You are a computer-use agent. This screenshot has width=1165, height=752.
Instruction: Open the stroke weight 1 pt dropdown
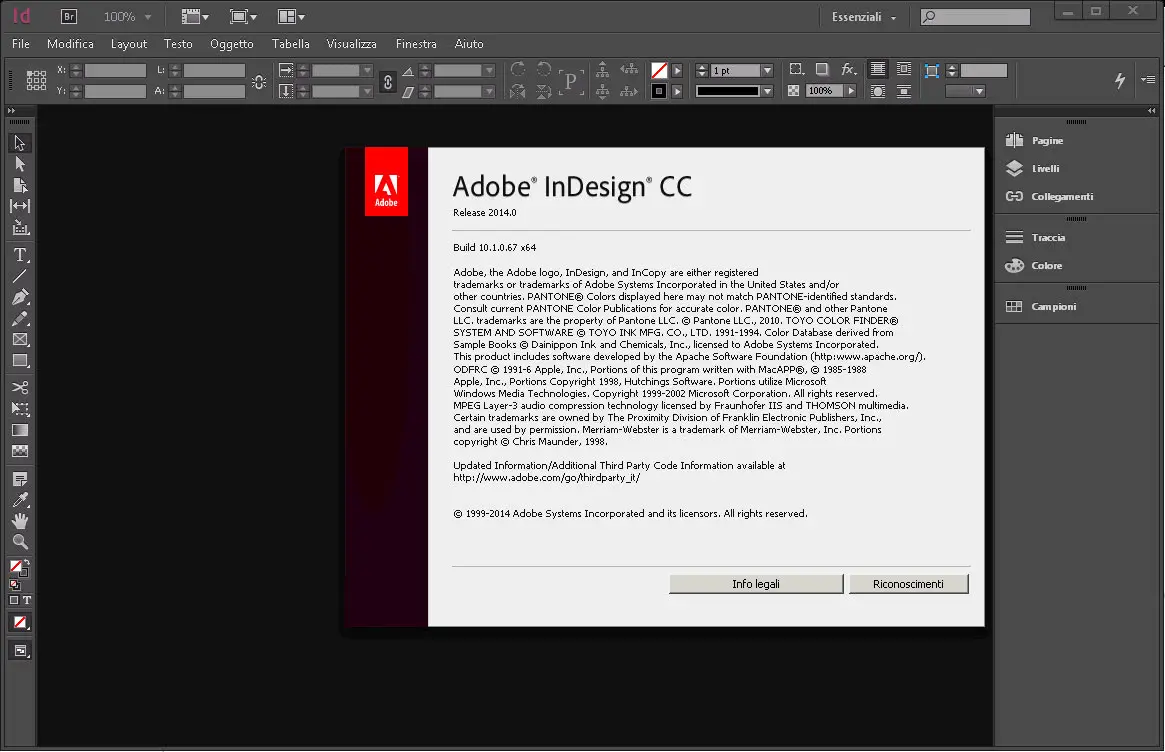[x=768, y=71]
